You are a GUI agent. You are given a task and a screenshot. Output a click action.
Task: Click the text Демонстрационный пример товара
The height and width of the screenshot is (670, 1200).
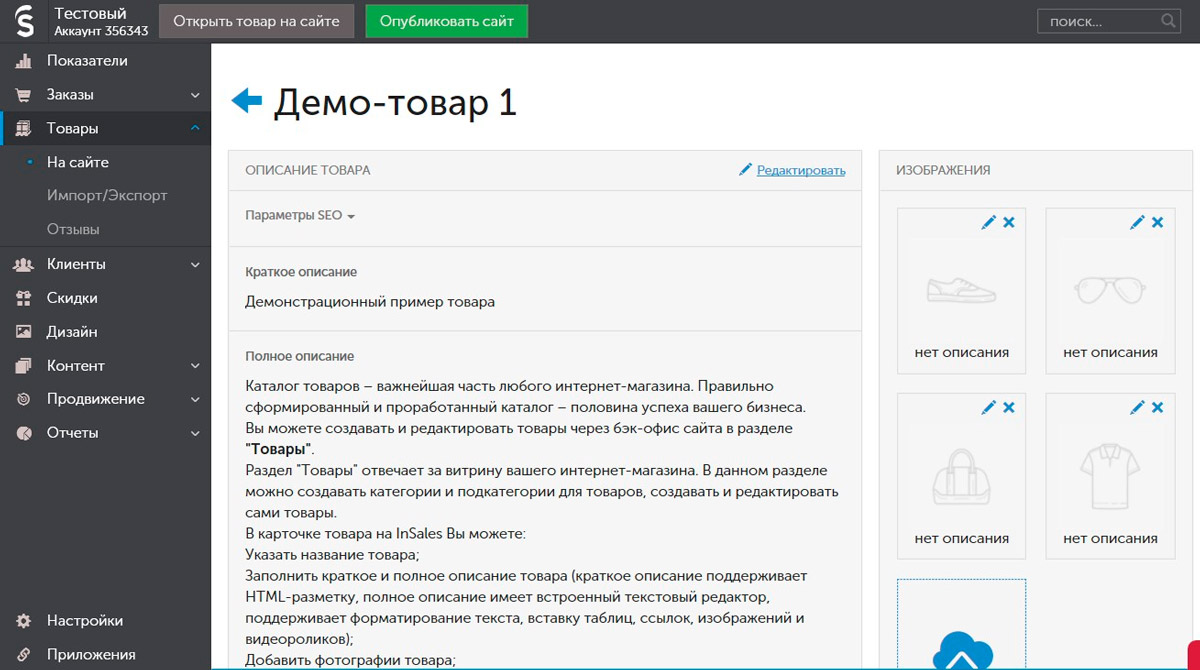[370, 302]
